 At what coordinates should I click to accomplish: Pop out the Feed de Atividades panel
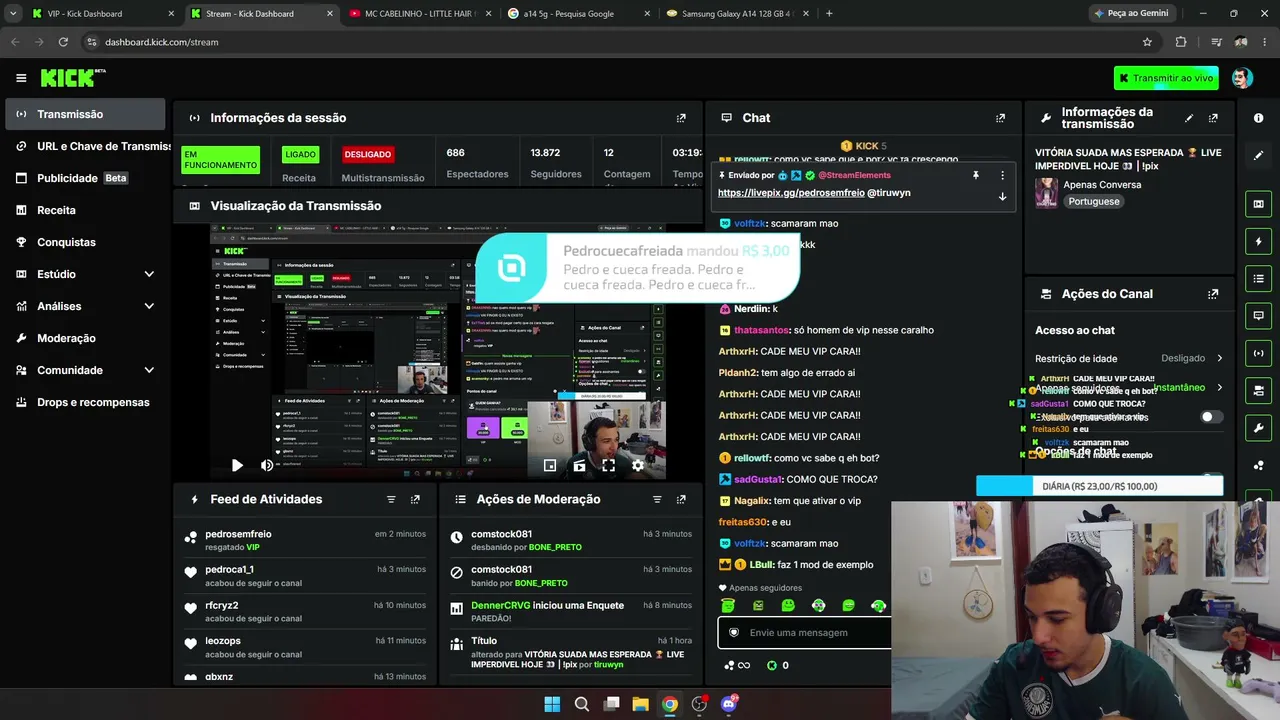(x=415, y=499)
